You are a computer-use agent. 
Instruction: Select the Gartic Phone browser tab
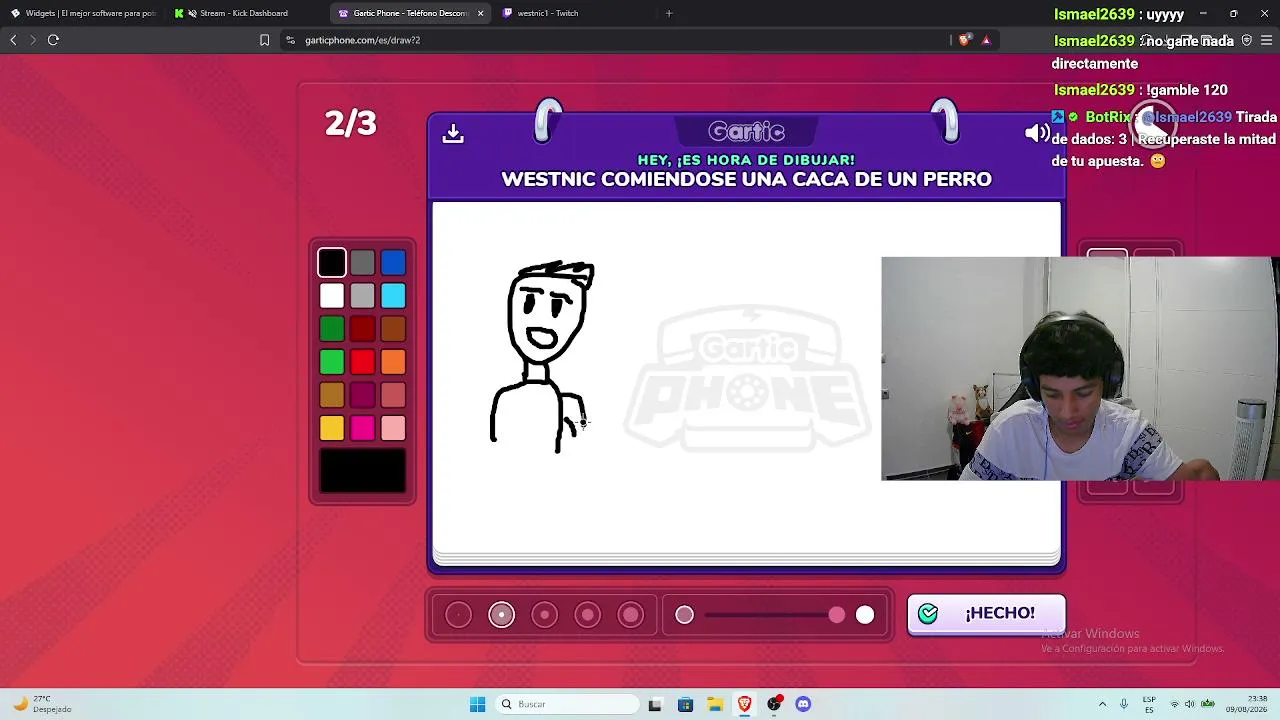410,13
